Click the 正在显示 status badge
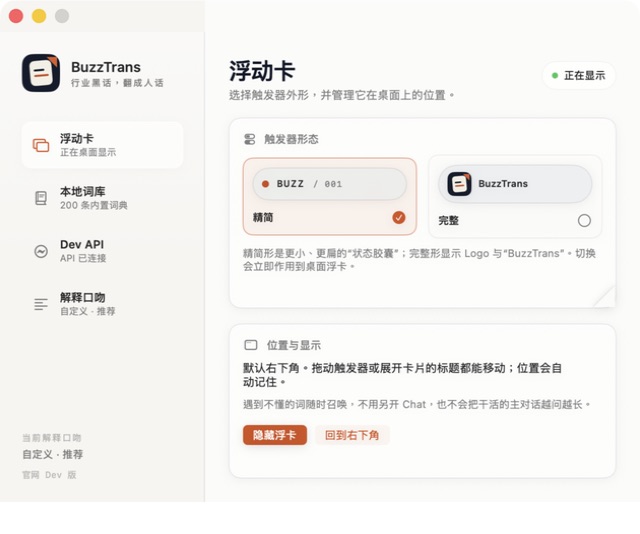The image size is (640, 534). (x=579, y=76)
